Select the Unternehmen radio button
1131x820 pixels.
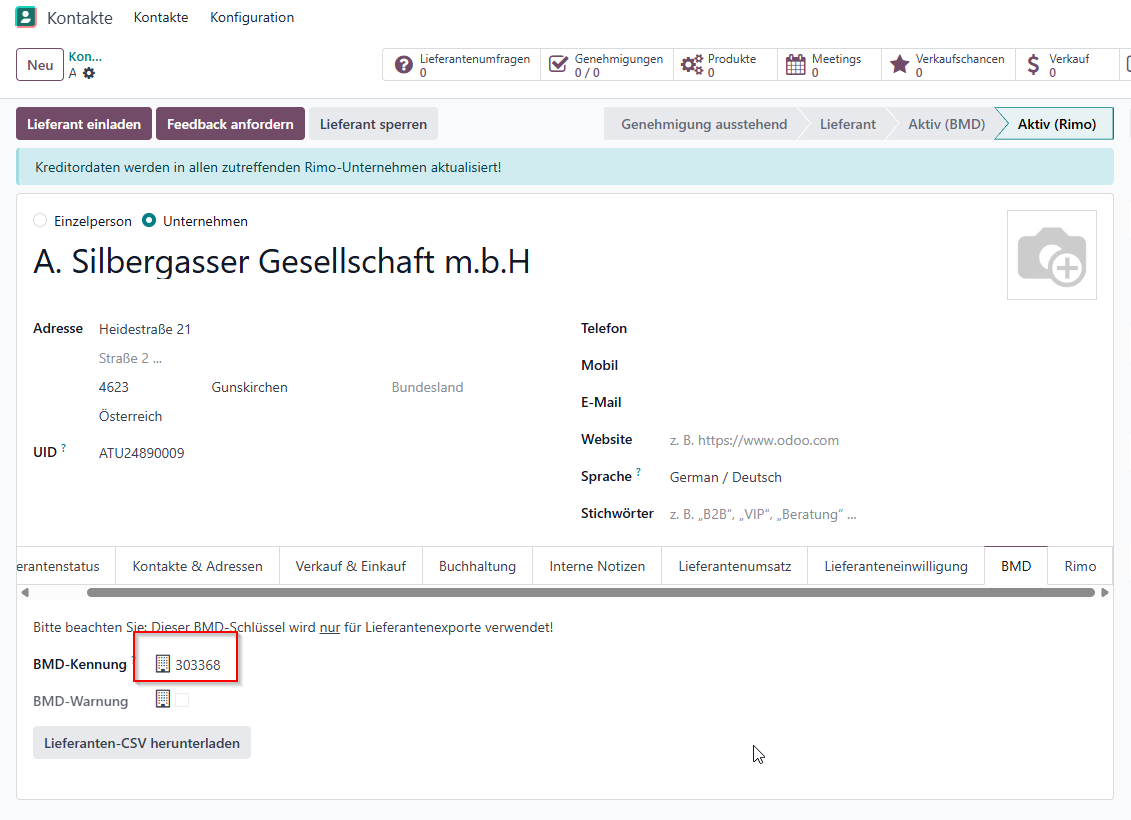149,221
